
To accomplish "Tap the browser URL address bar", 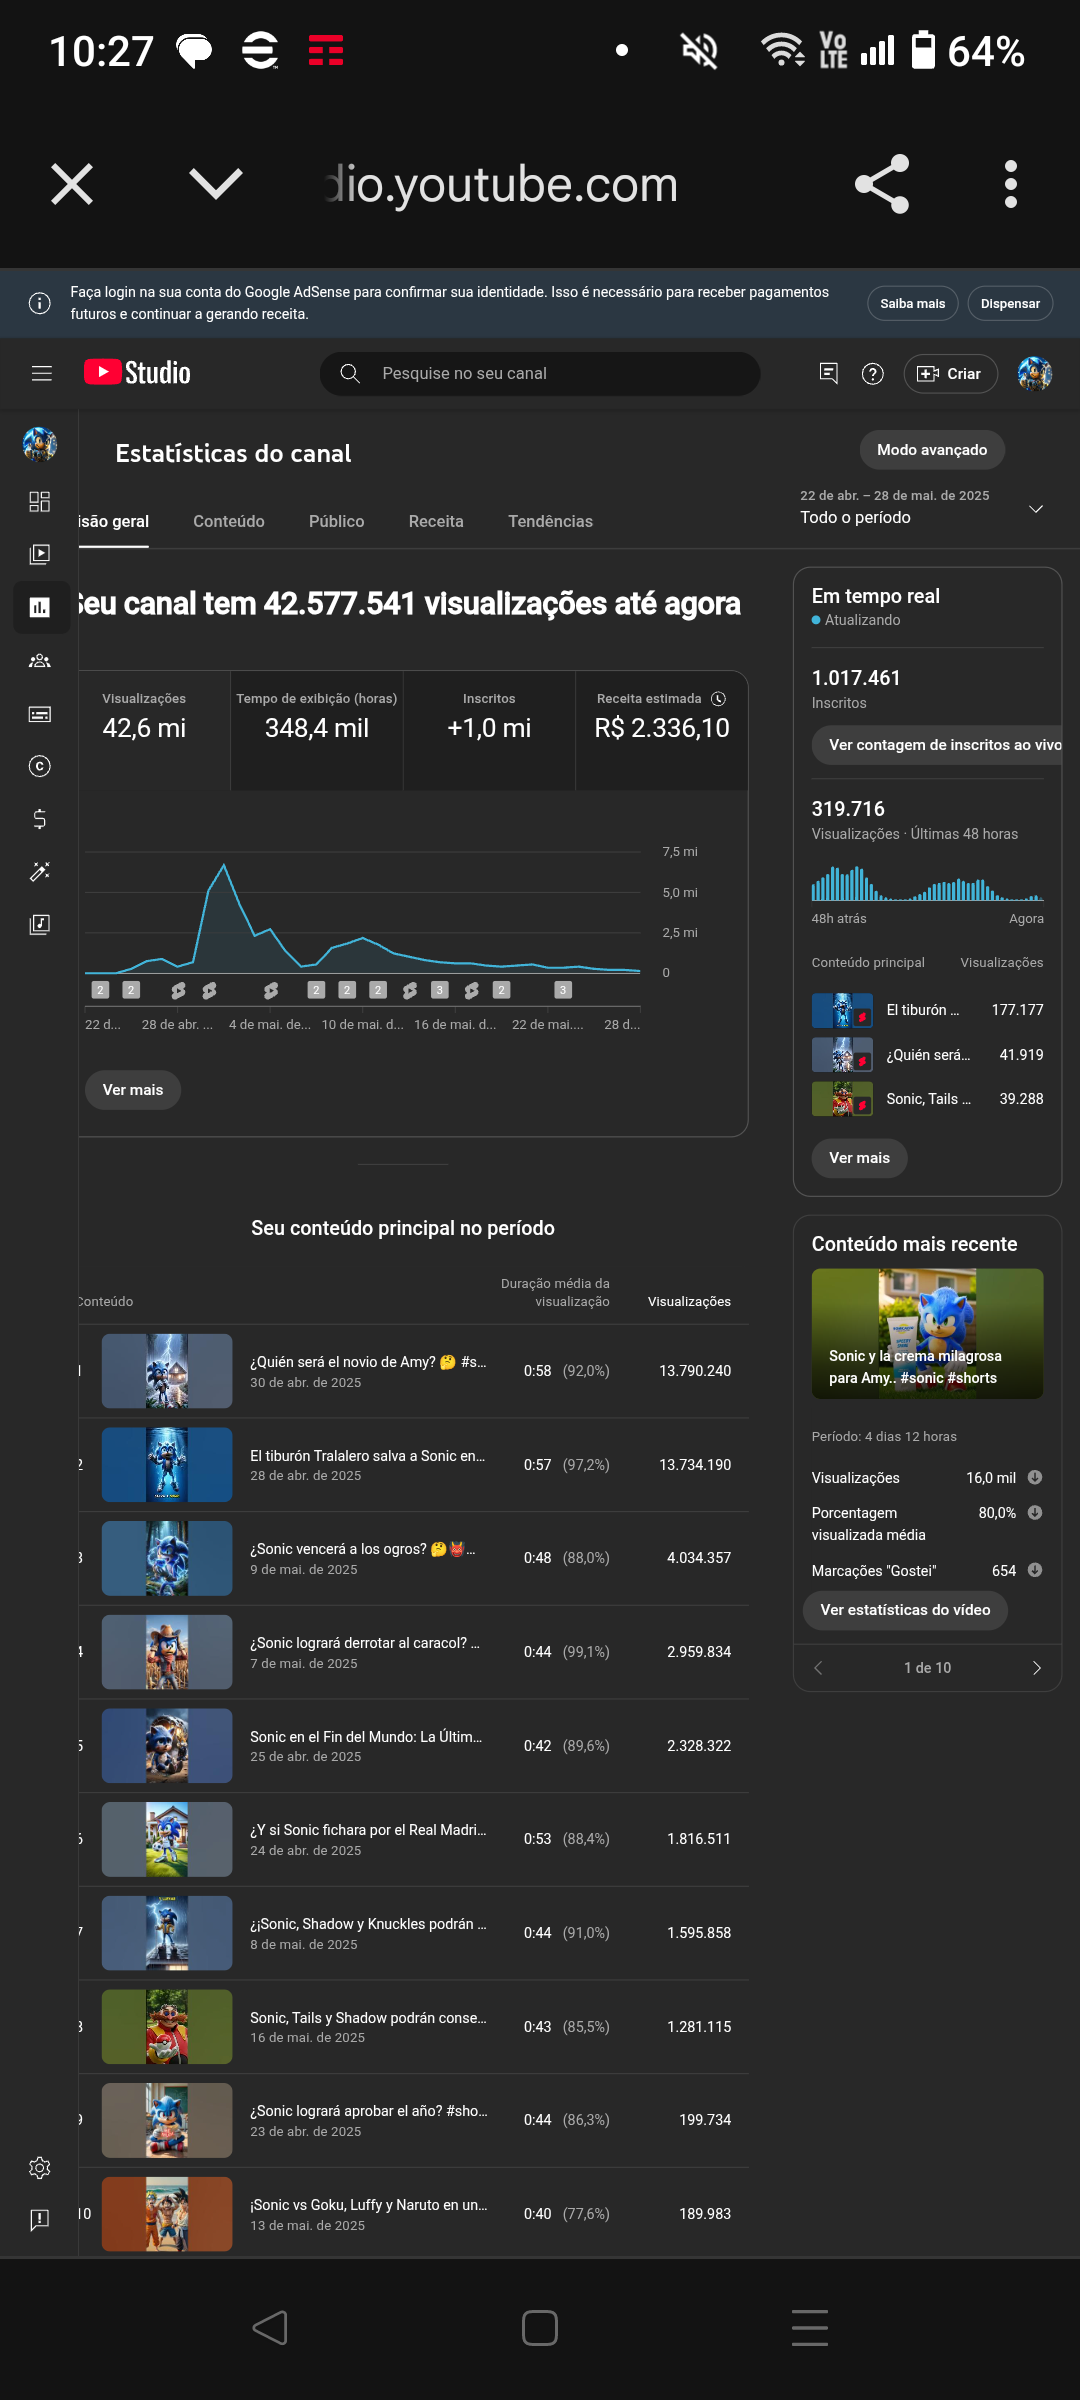I will click(x=503, y=184).
